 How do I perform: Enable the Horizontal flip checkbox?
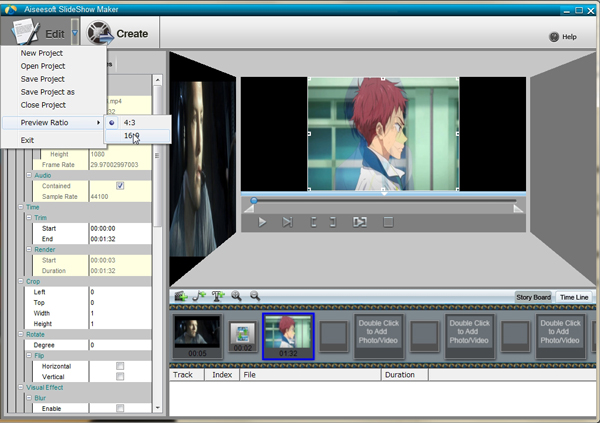tap(120, 366)
